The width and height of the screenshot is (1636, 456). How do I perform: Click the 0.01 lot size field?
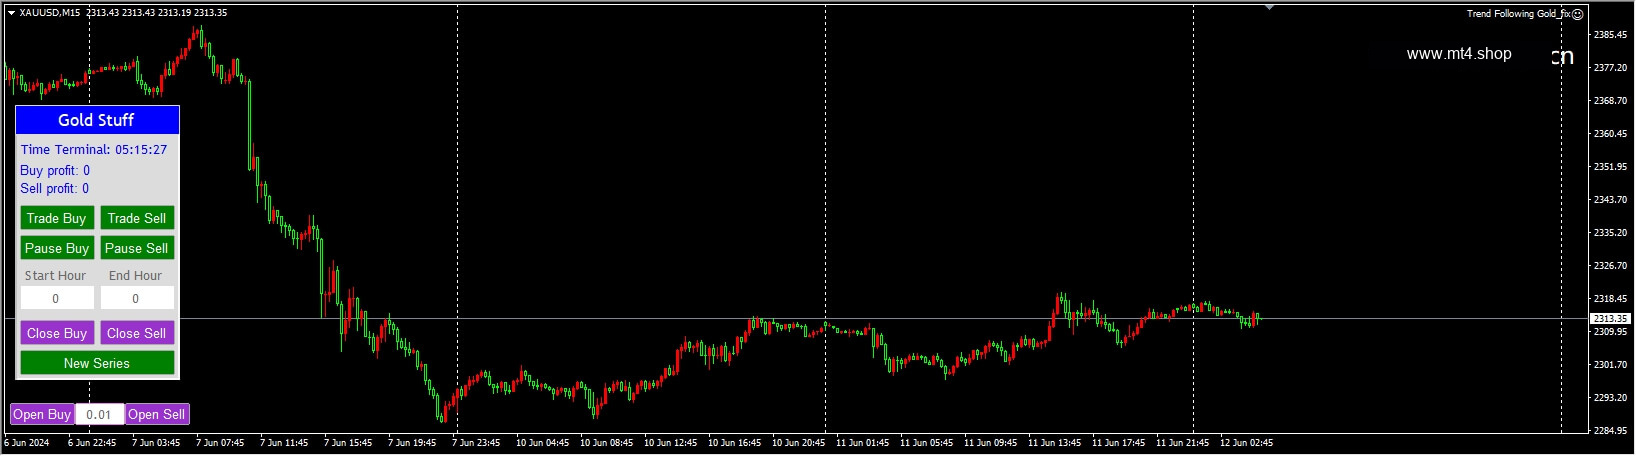tap(100, 414)
